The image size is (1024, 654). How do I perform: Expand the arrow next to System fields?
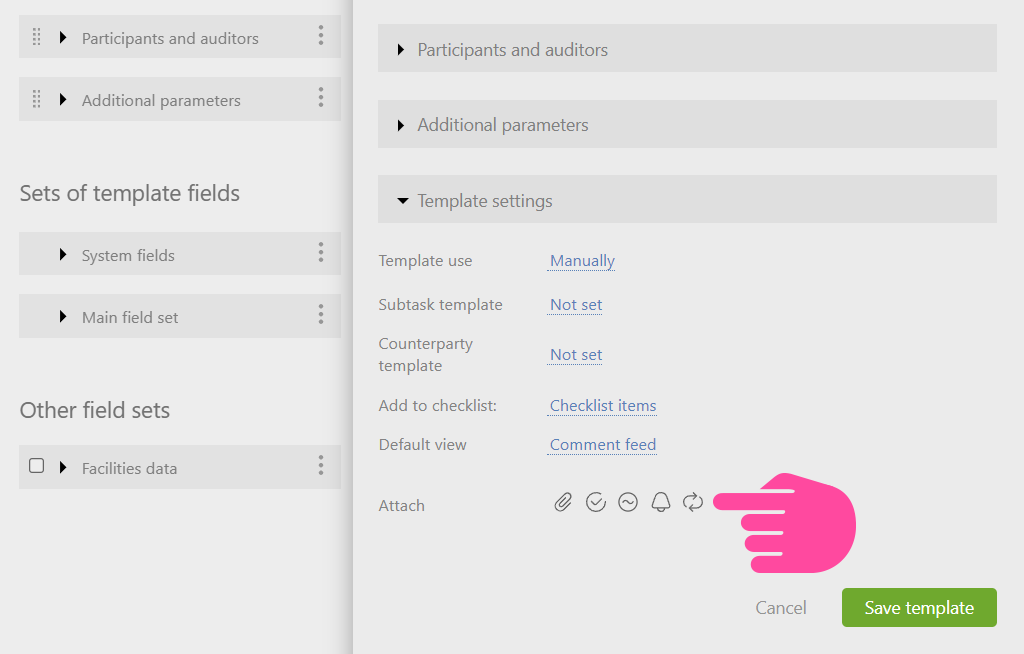coord(63,254)
